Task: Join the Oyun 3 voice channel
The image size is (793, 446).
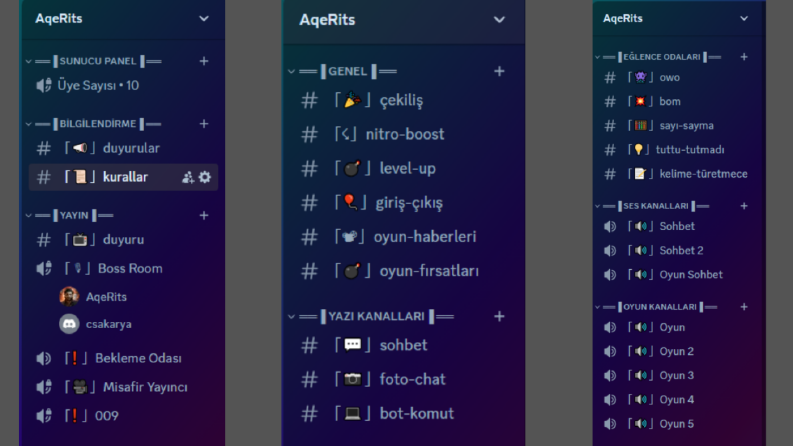Action: coord(679,376)
